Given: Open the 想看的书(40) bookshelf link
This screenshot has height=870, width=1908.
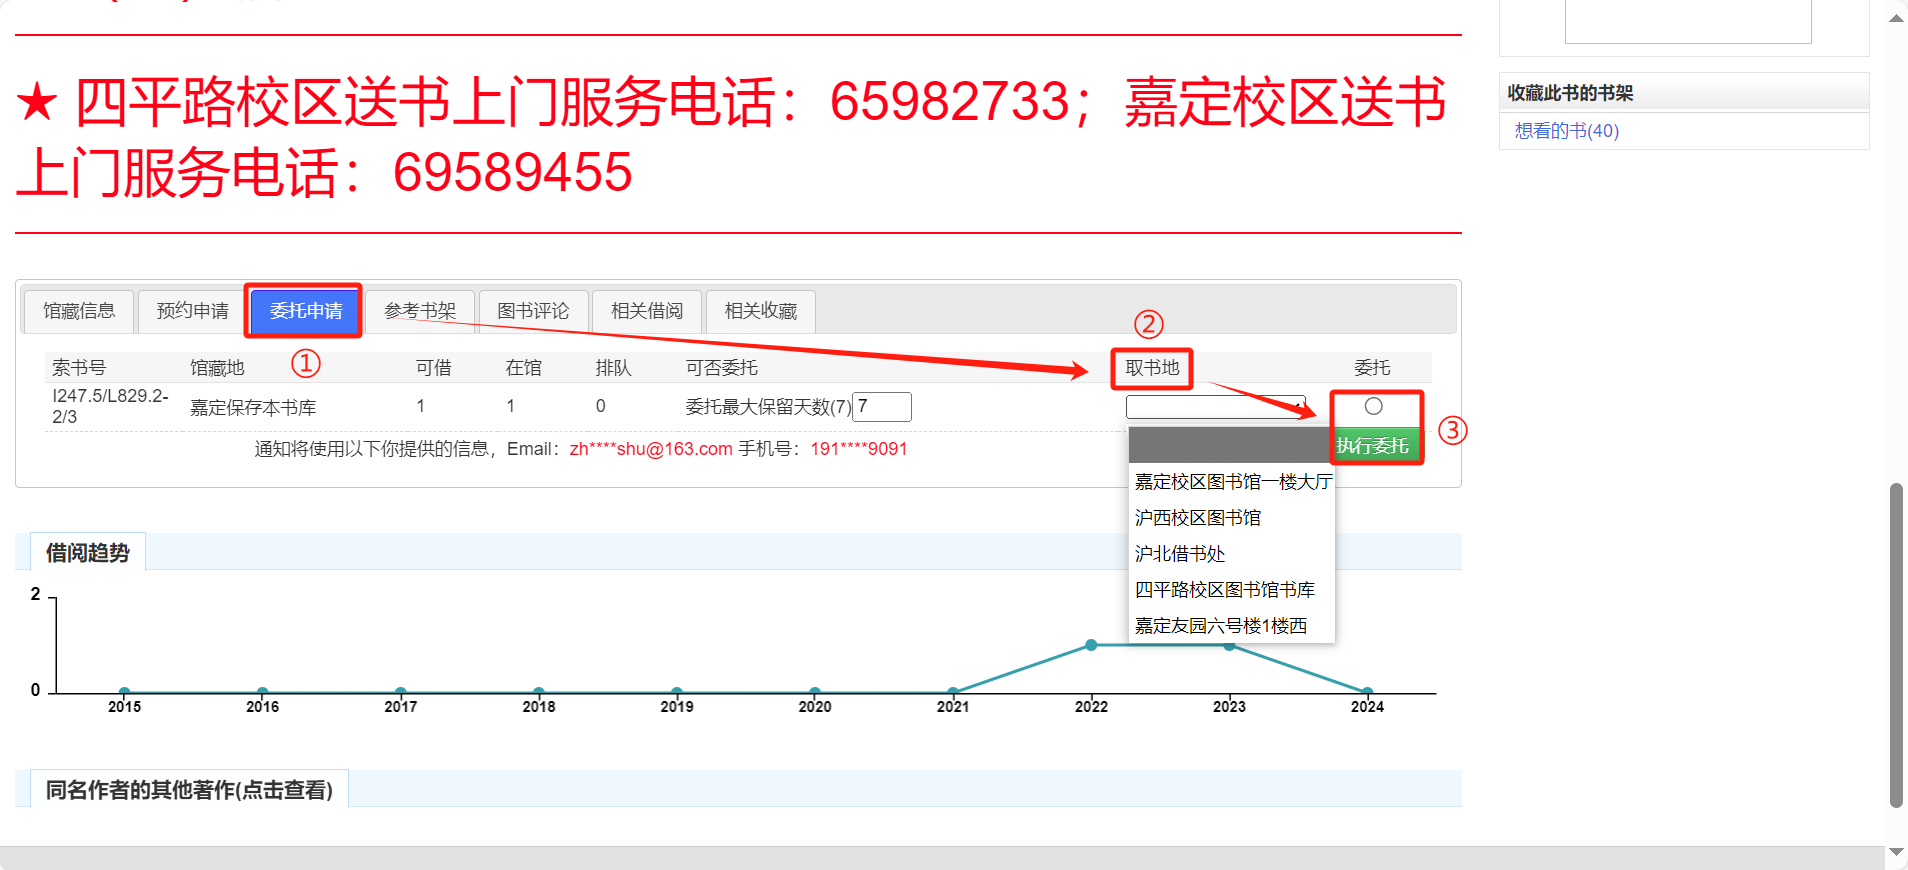Looking at the screenshot, I should pyautogui.click(x=1566, y=131).
